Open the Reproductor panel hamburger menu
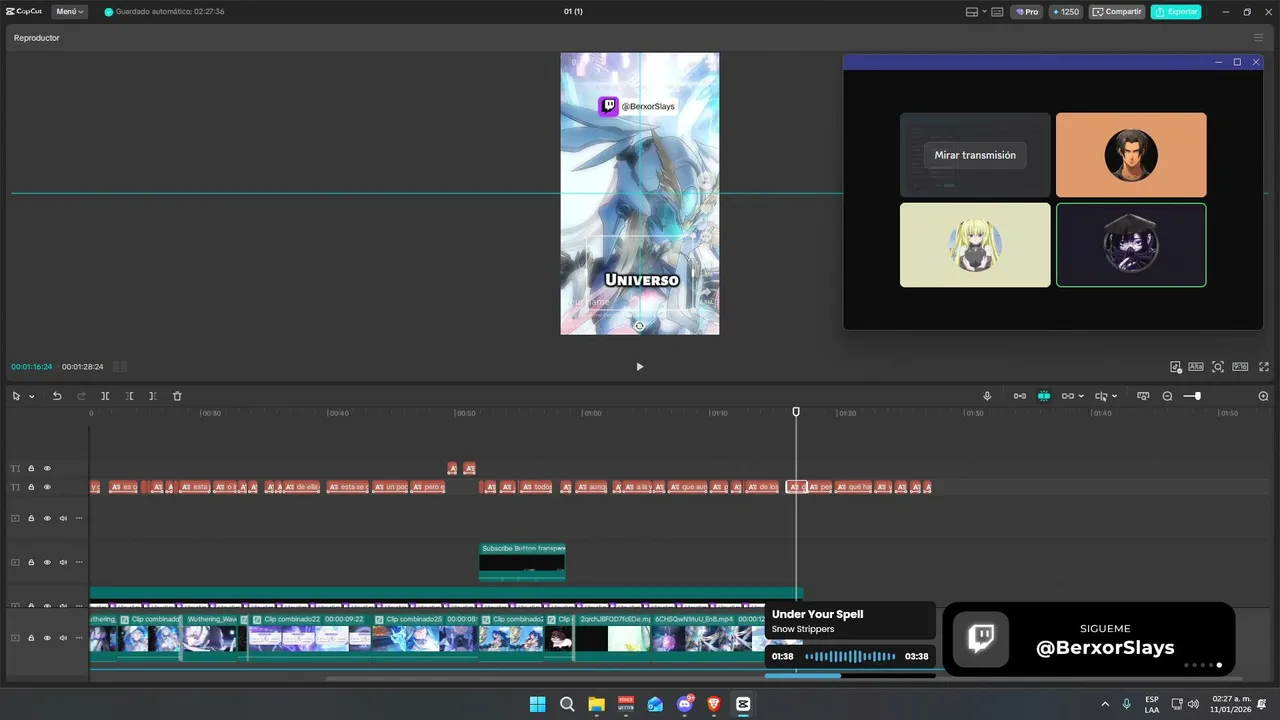1280x720 pixels. 1258,38
